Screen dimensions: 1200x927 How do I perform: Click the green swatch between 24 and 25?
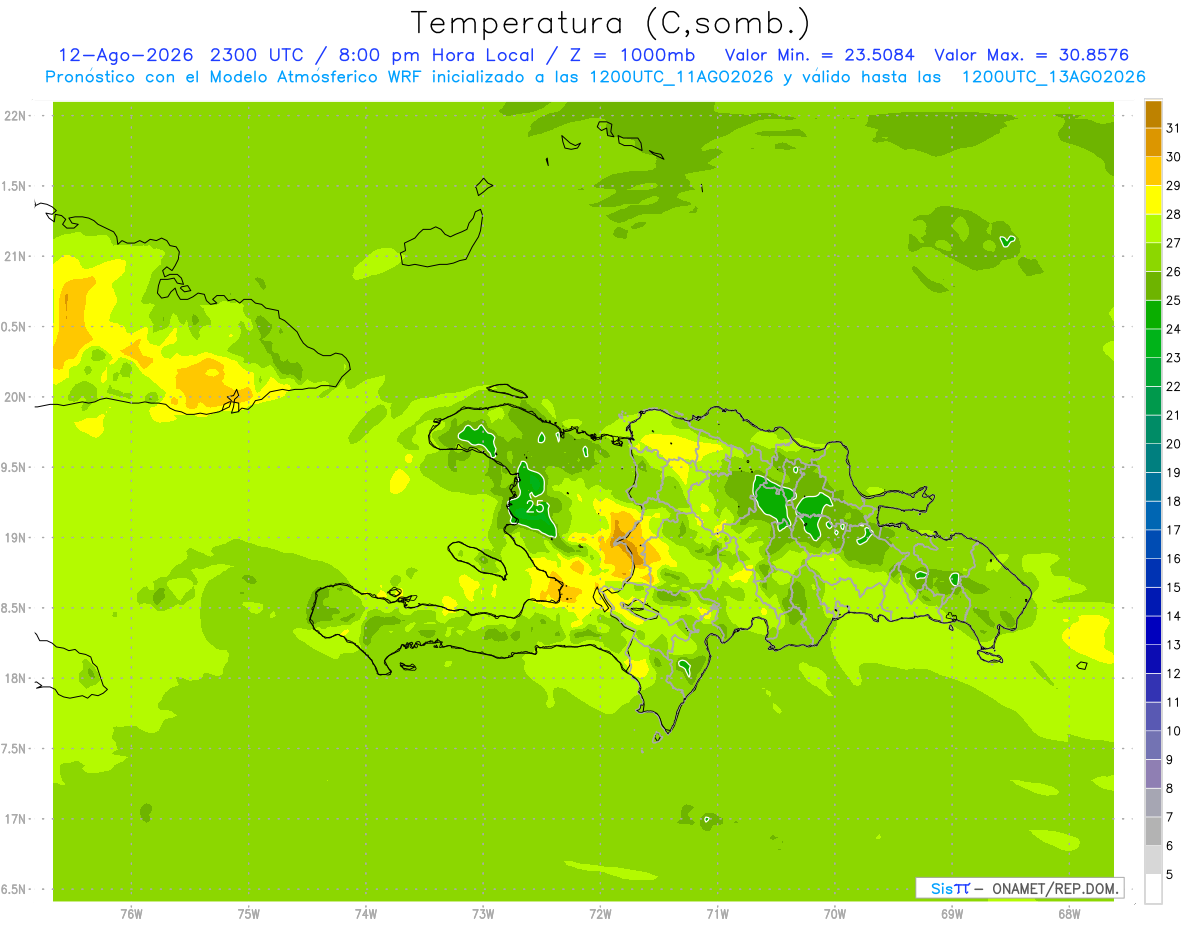1153,314
